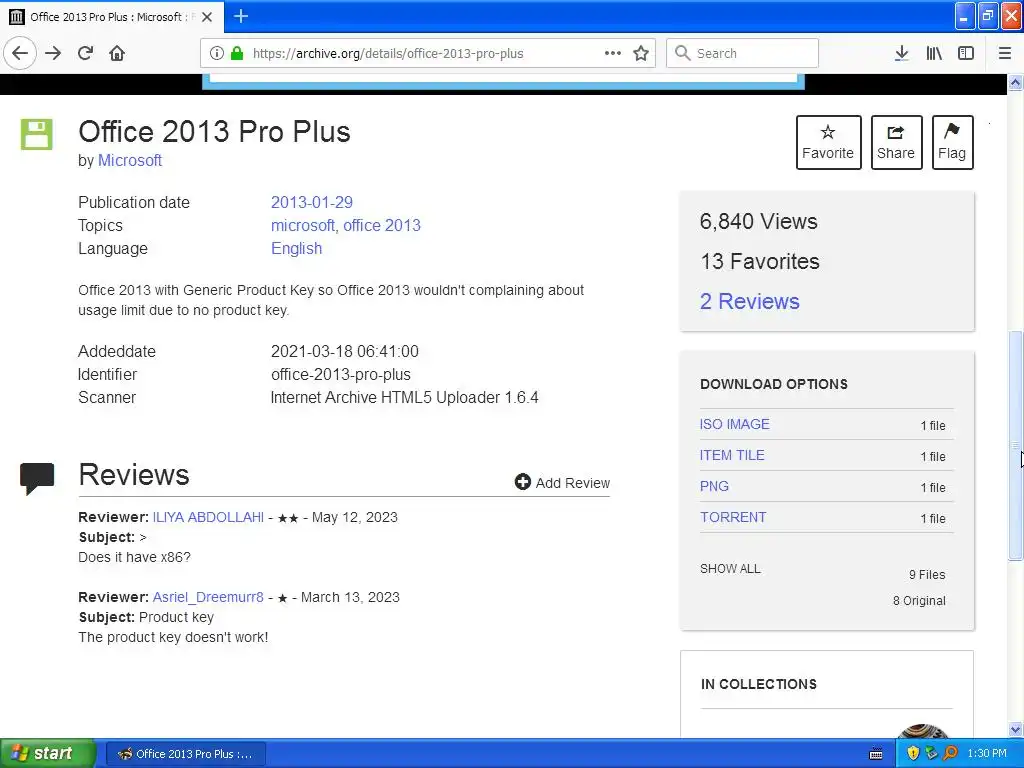Open the Windows start menu

pyautogui.click(x=48, y=753)
